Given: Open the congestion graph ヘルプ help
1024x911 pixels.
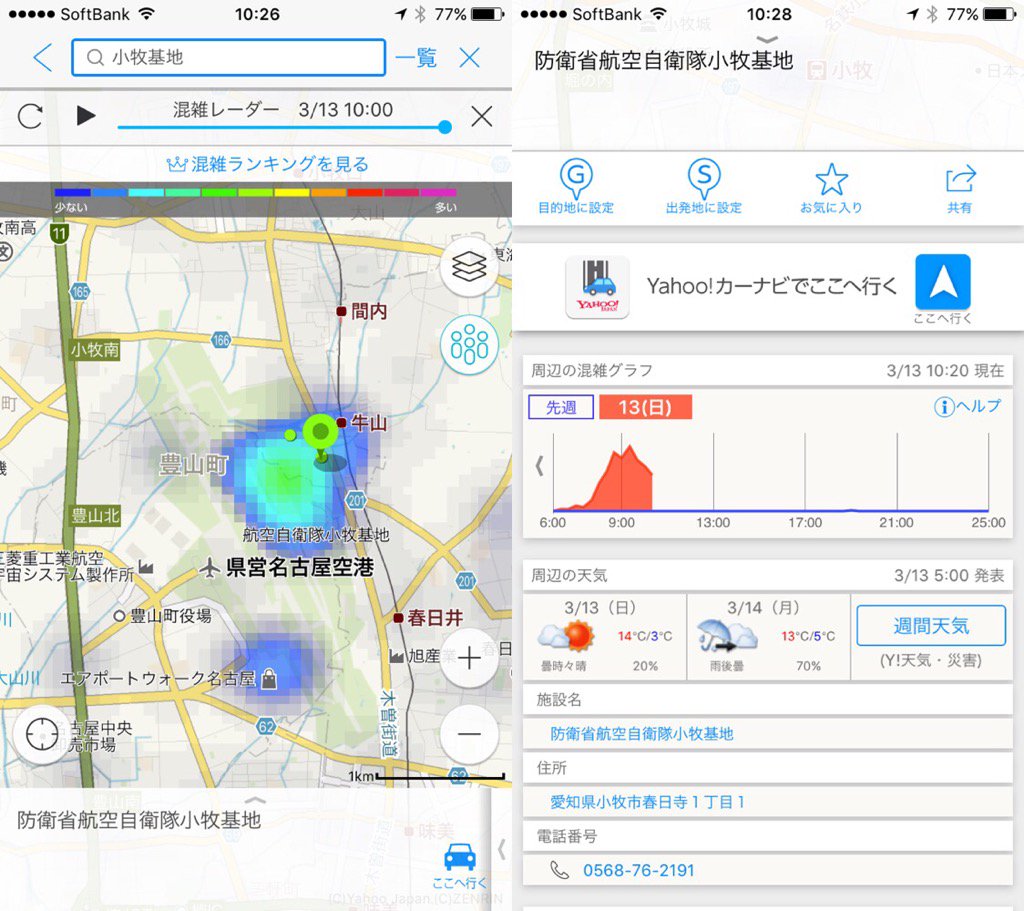Looking at the screenshot, I should click(x=967, y=406).
